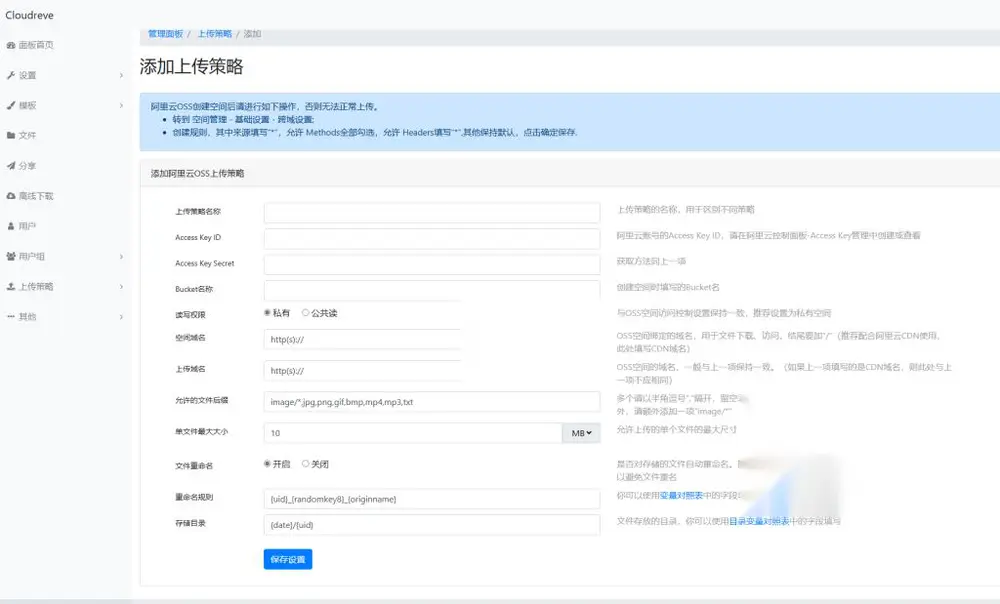
Task: Click the 添加阿里云OSS上传策略 panel header text
Action: coord(197,173)
